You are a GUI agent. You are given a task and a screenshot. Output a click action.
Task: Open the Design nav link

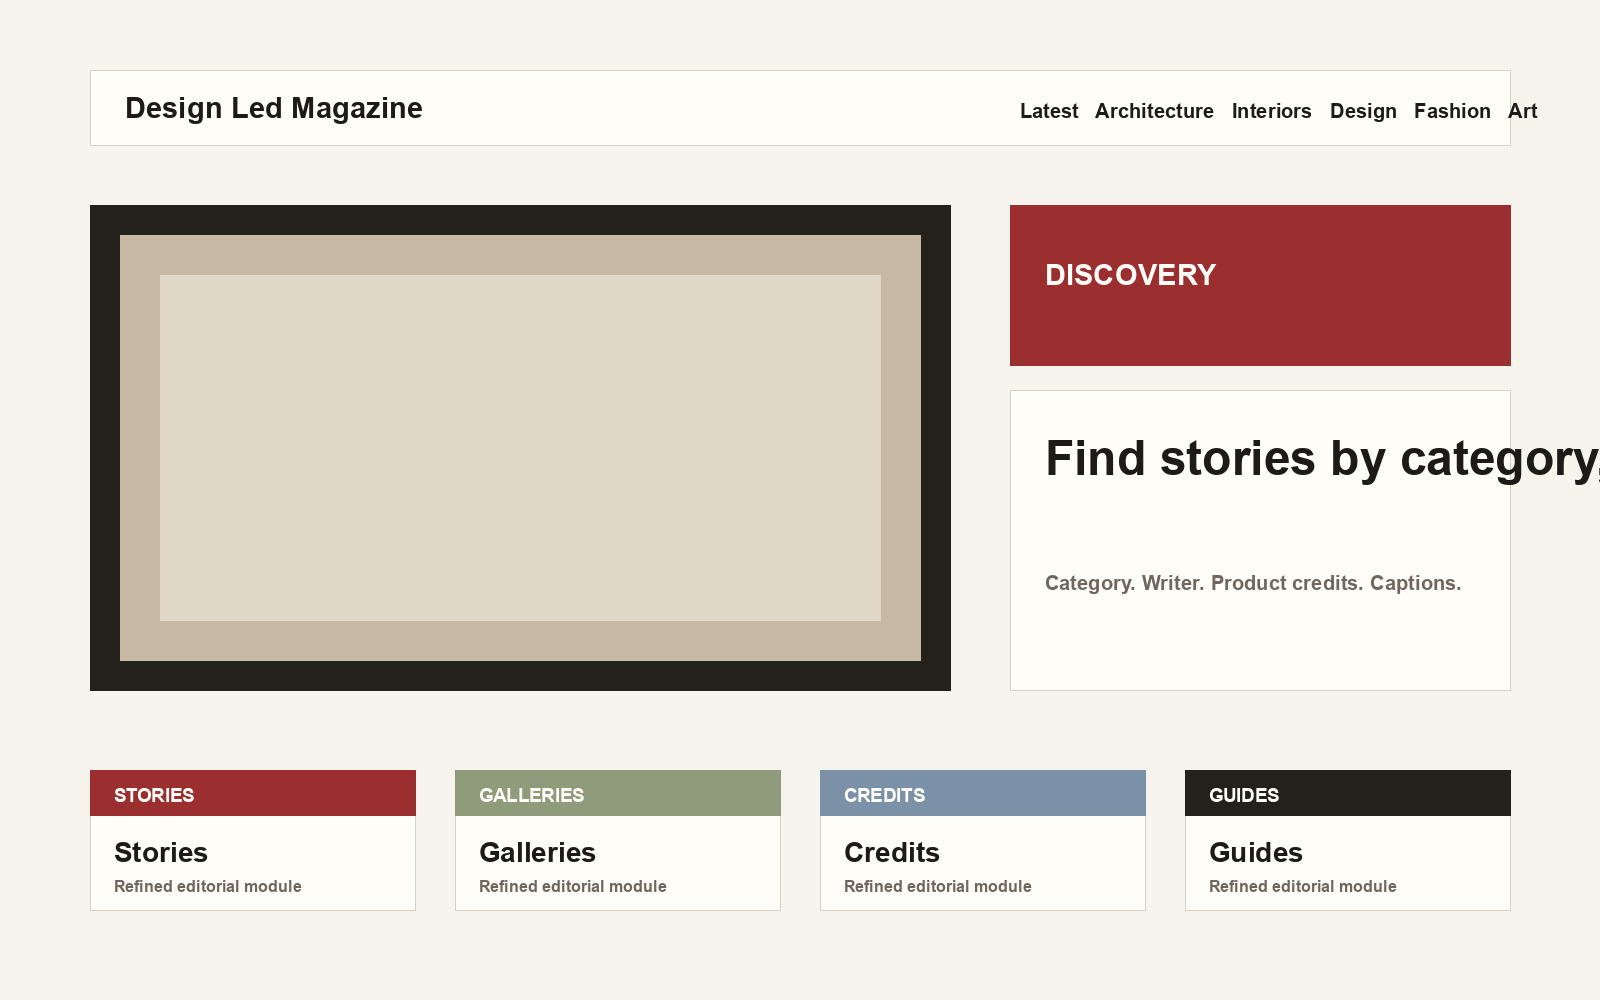click(x=1363, y=111)
